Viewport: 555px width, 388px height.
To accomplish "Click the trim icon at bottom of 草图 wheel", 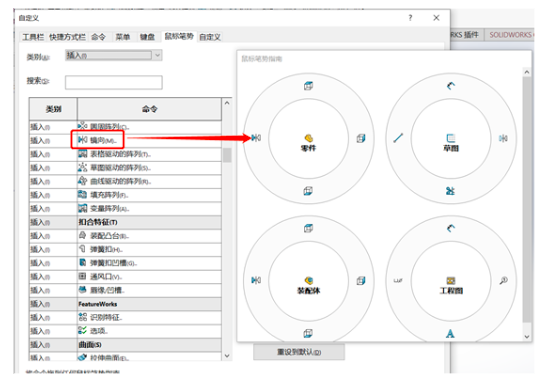I will point(450,191).
